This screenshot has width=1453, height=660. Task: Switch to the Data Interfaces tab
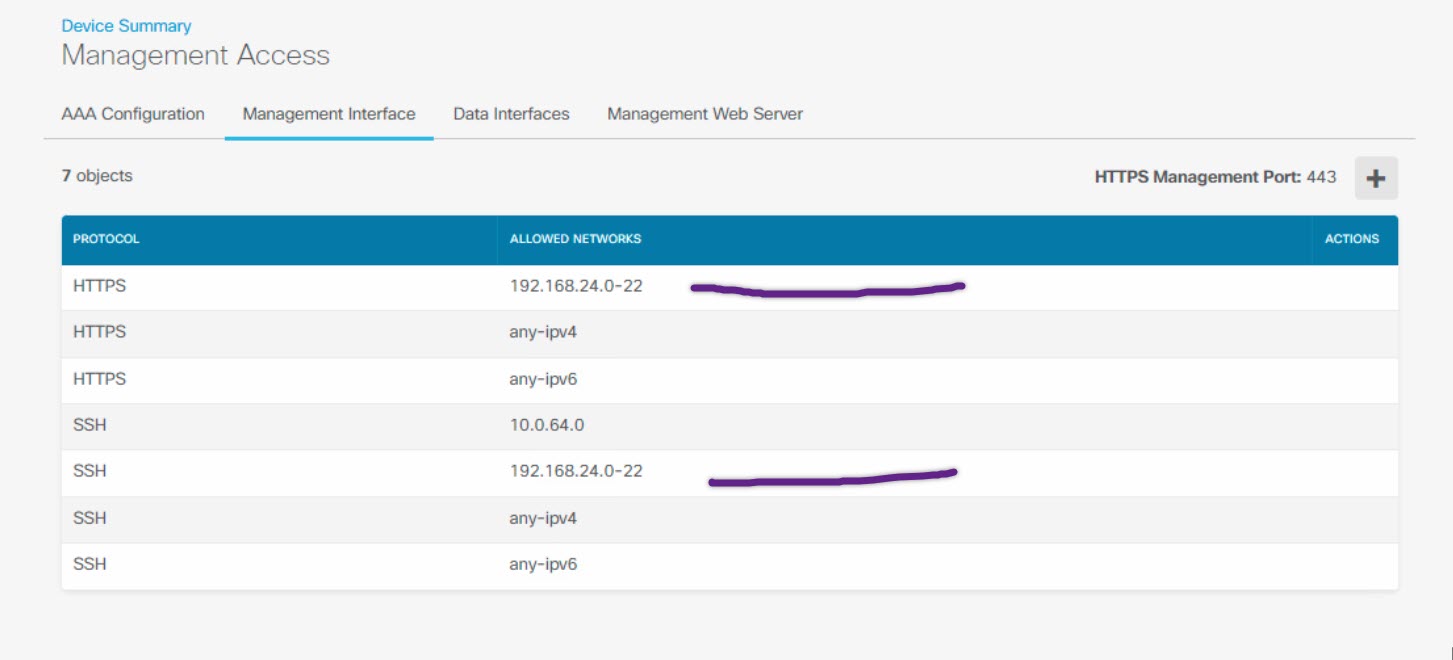tap(511, 114)
